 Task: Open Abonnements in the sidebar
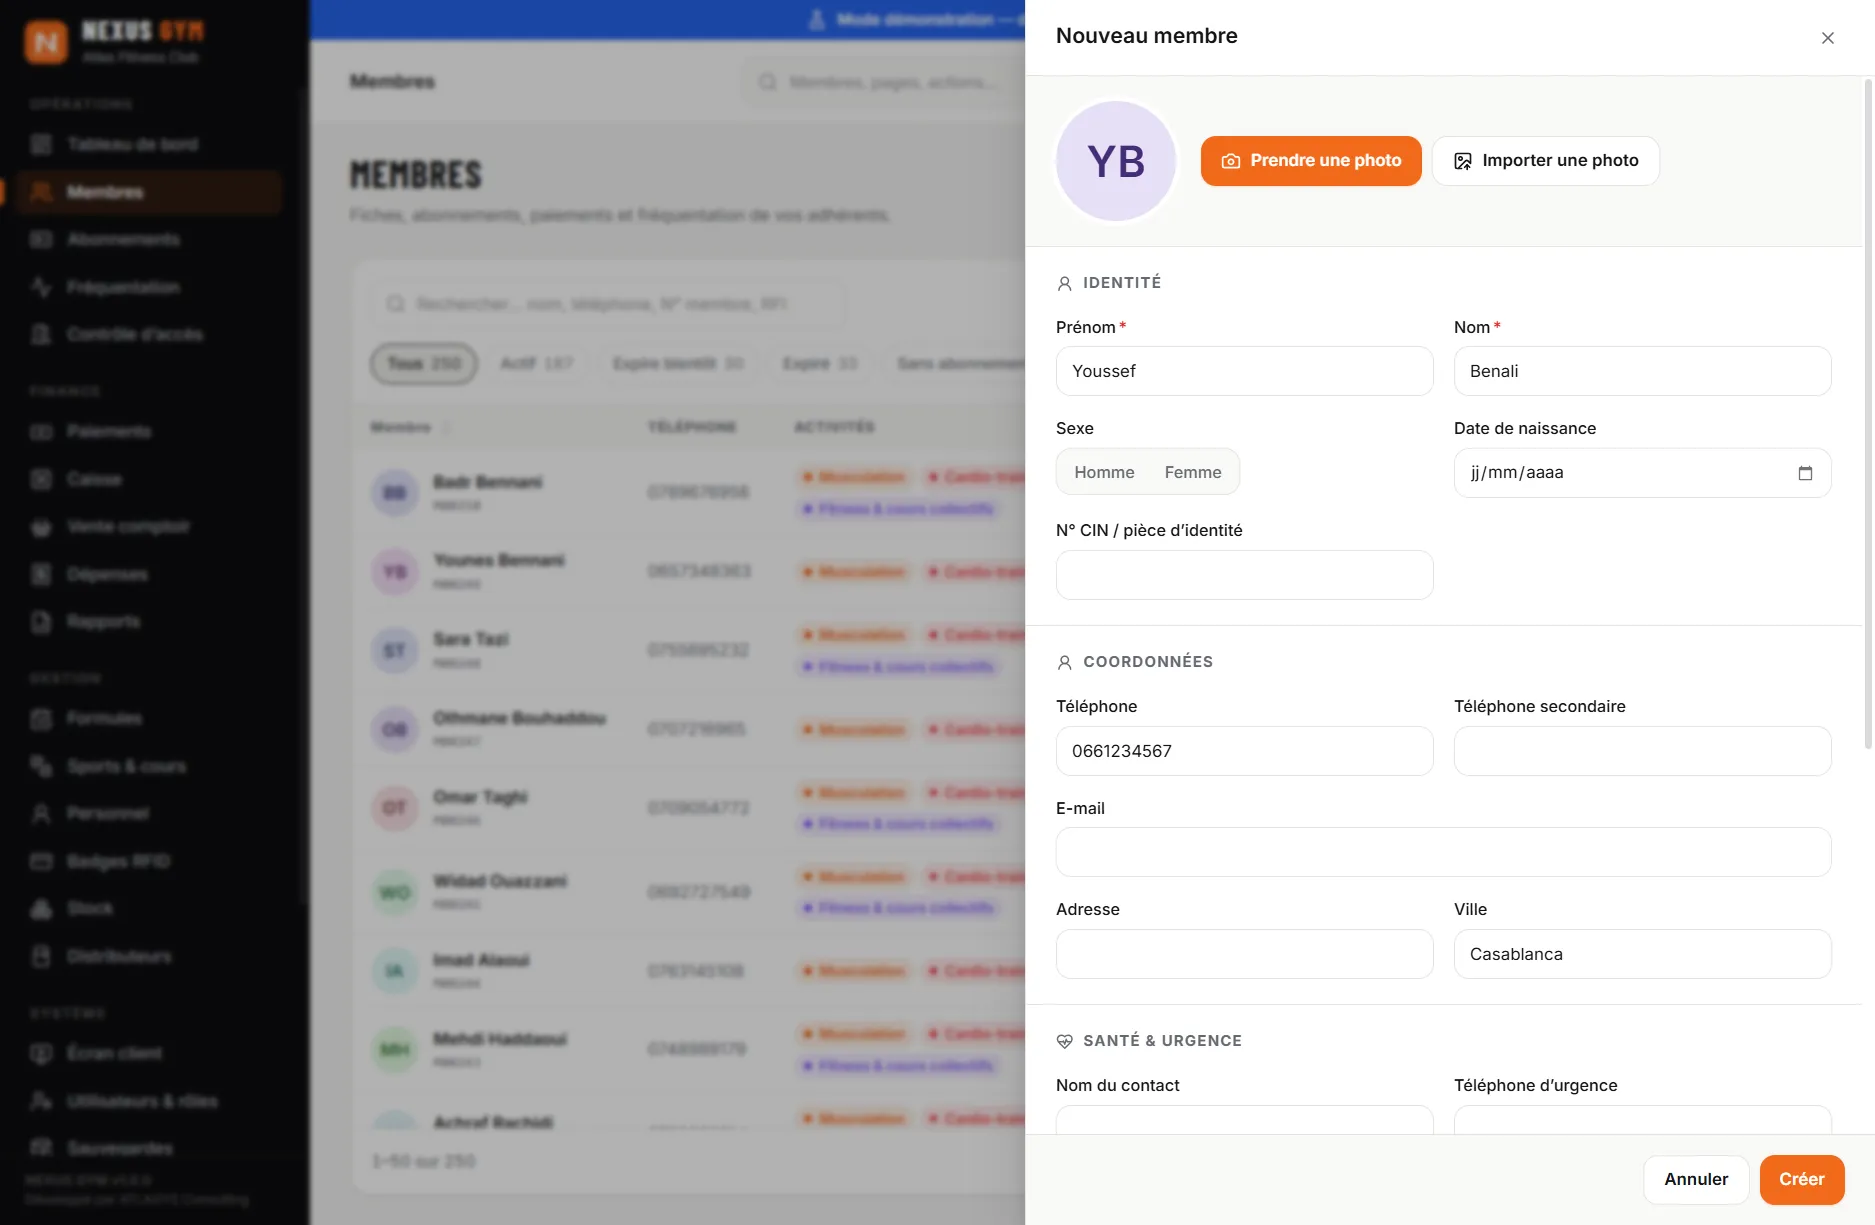click(150, 240)
